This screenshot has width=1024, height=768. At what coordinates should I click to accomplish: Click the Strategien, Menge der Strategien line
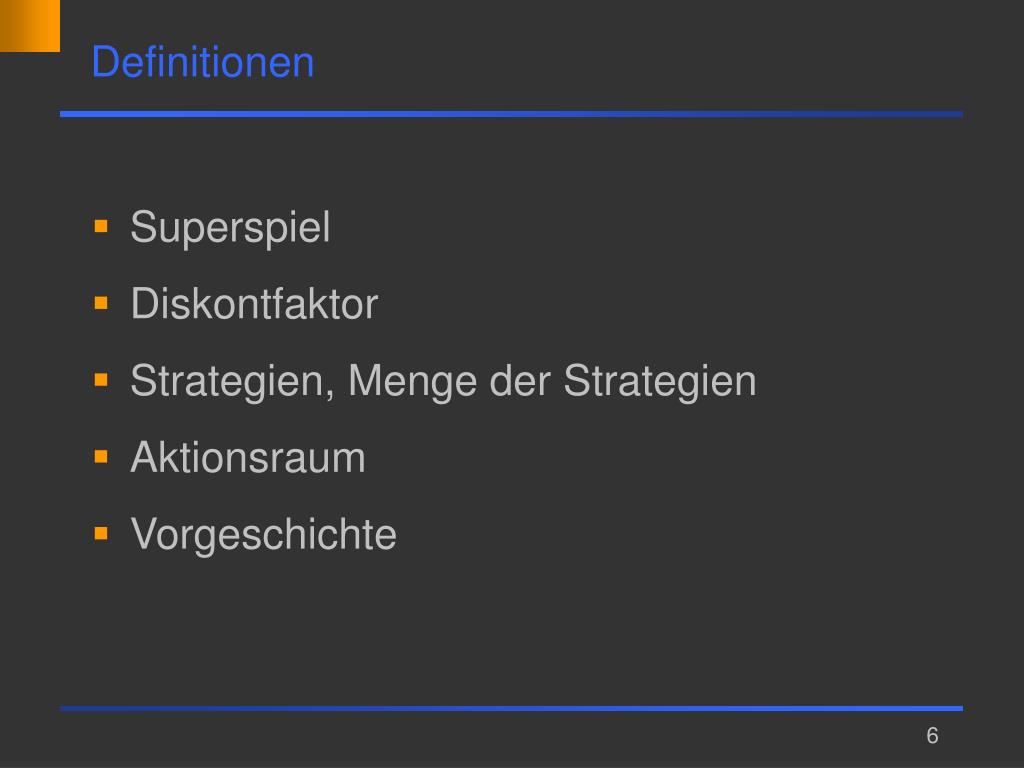[443, 381]
